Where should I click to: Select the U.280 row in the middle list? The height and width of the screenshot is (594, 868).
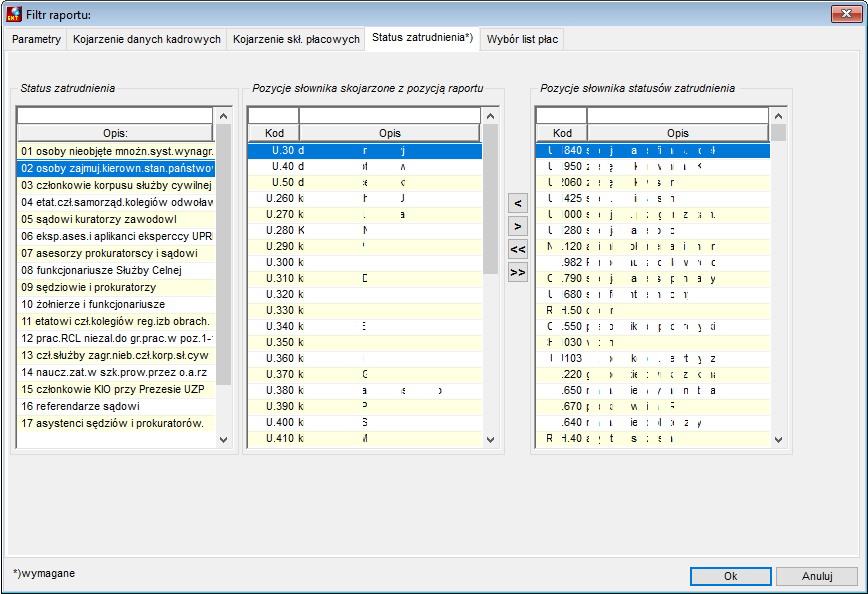click(x=365, y=230)
